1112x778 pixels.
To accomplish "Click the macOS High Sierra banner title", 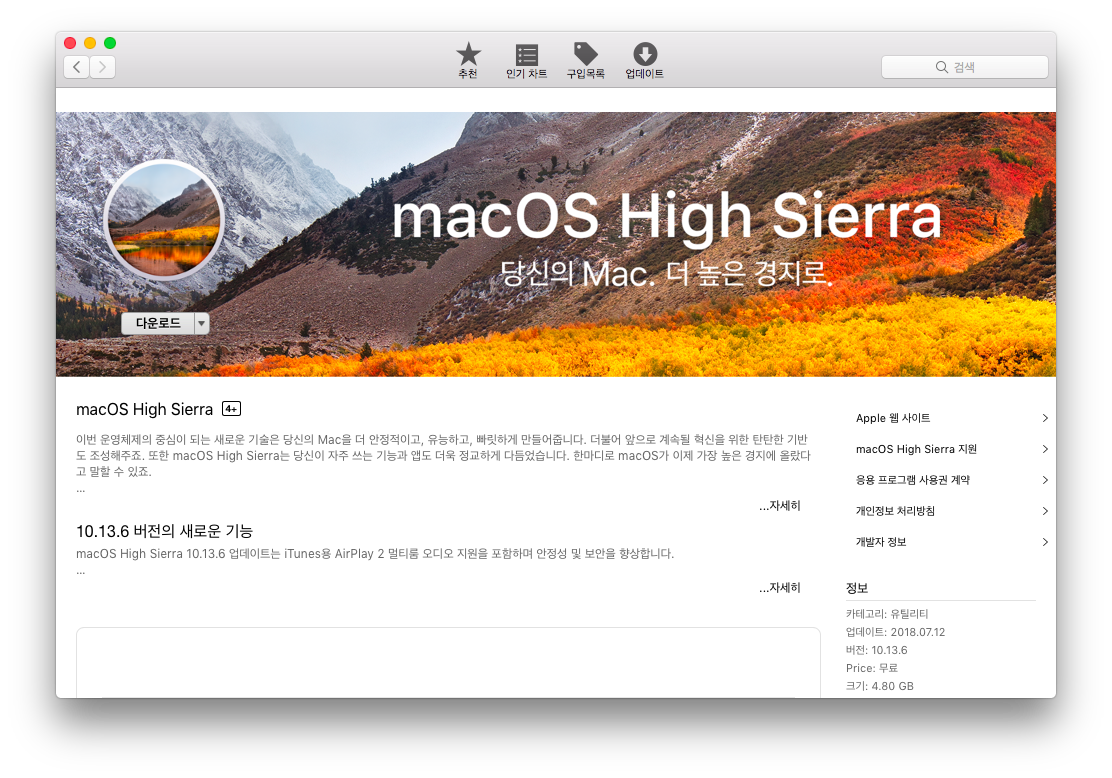I will (x=667, y=217).
